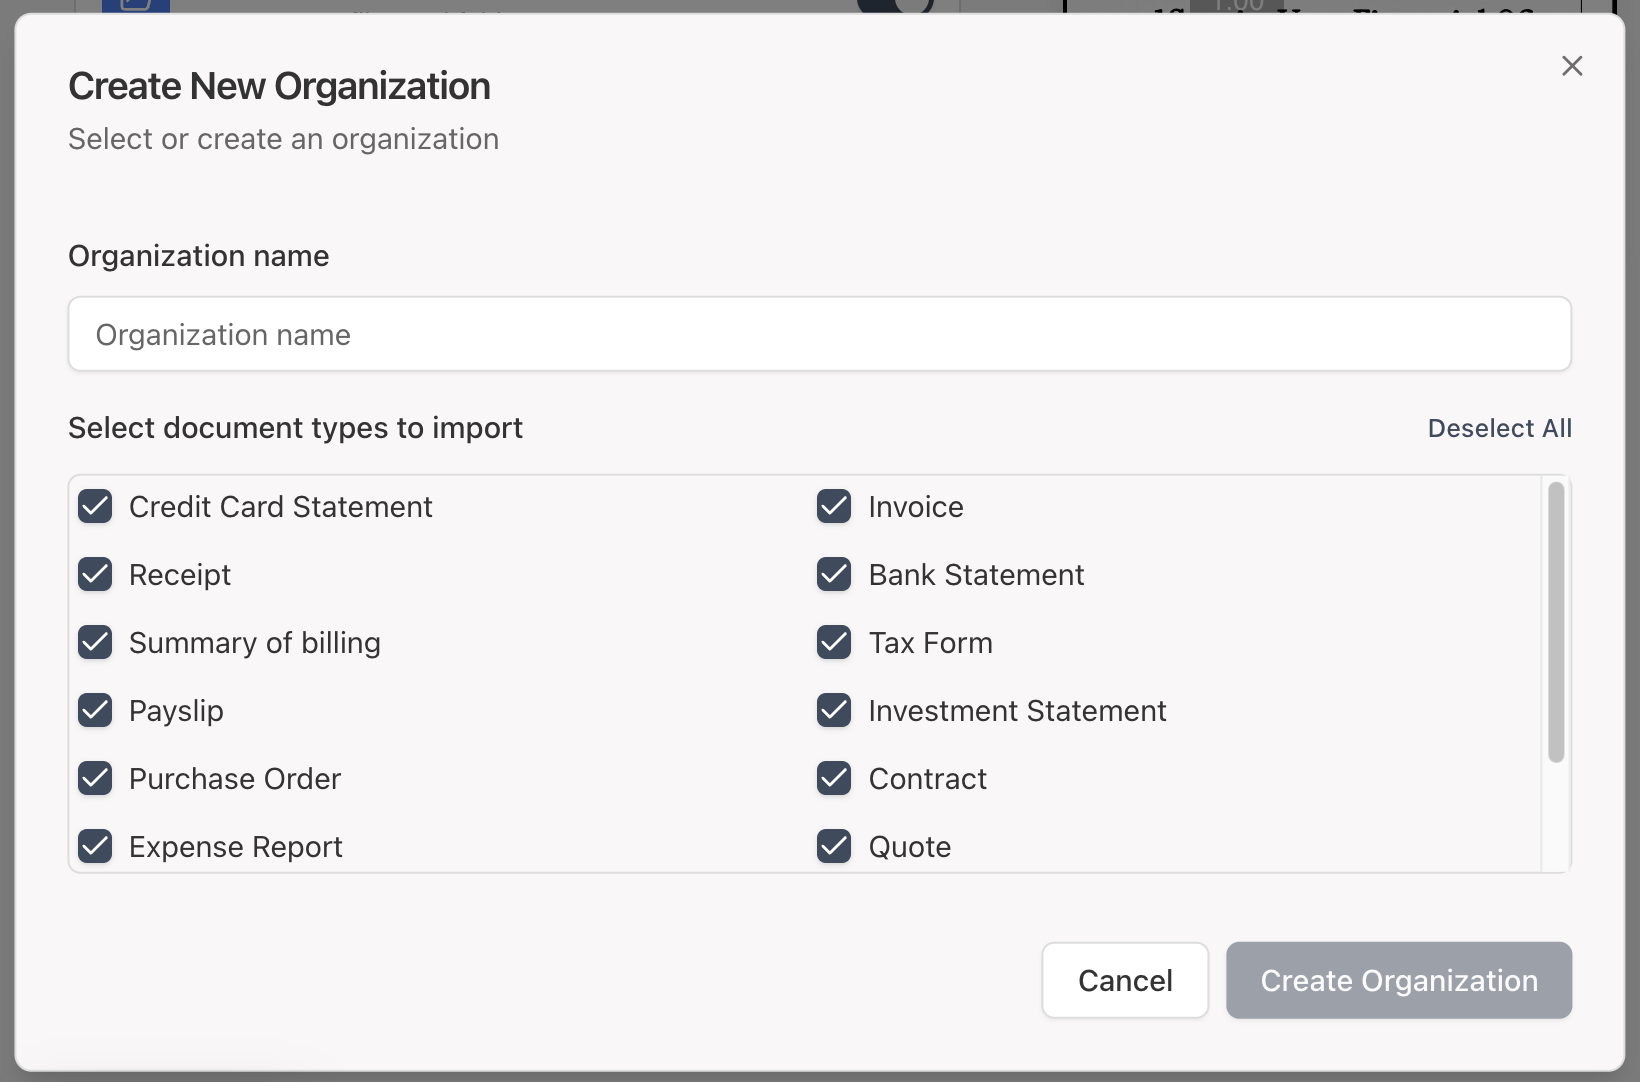Screen dimensions: 1640x1082
Task: Select the Credit Card Statement label text
Action: pyautogui.click(x=280, y=507)
